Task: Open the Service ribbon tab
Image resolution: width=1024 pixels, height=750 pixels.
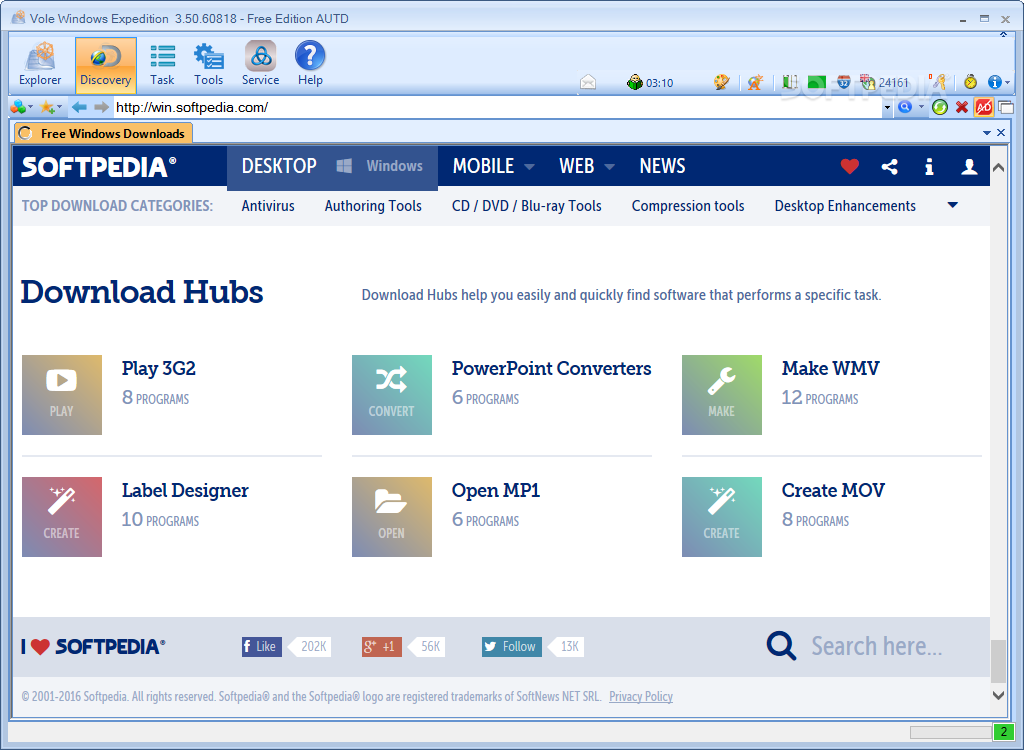Action: tap(261, 65)
